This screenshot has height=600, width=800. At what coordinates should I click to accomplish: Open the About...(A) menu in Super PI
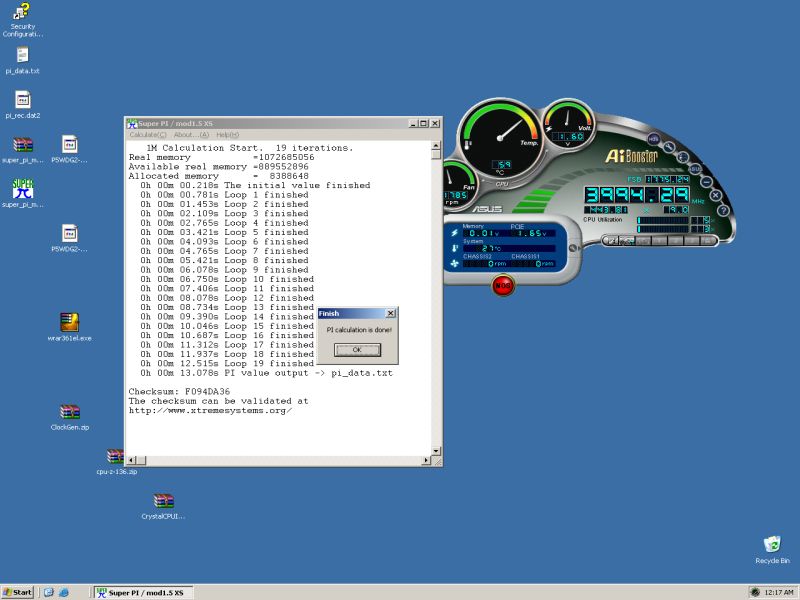point(191,135)
